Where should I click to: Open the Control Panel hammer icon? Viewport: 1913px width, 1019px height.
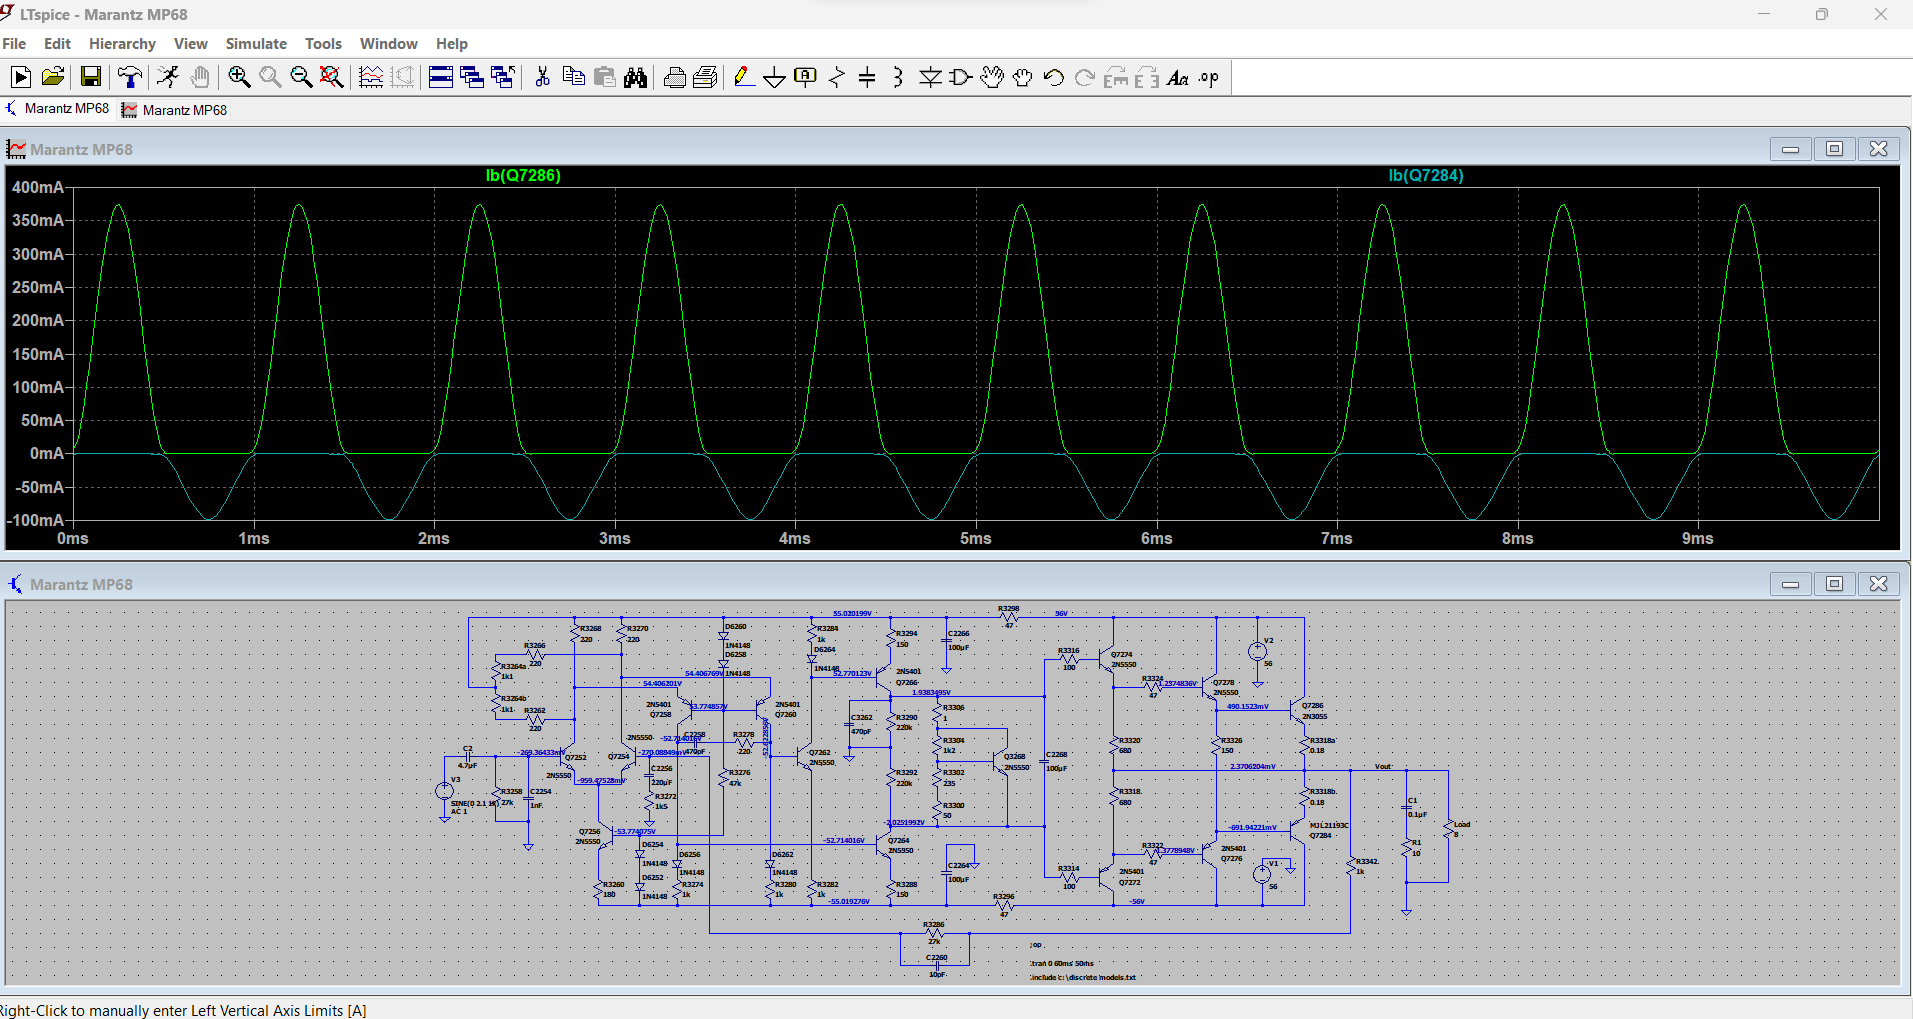130,78
